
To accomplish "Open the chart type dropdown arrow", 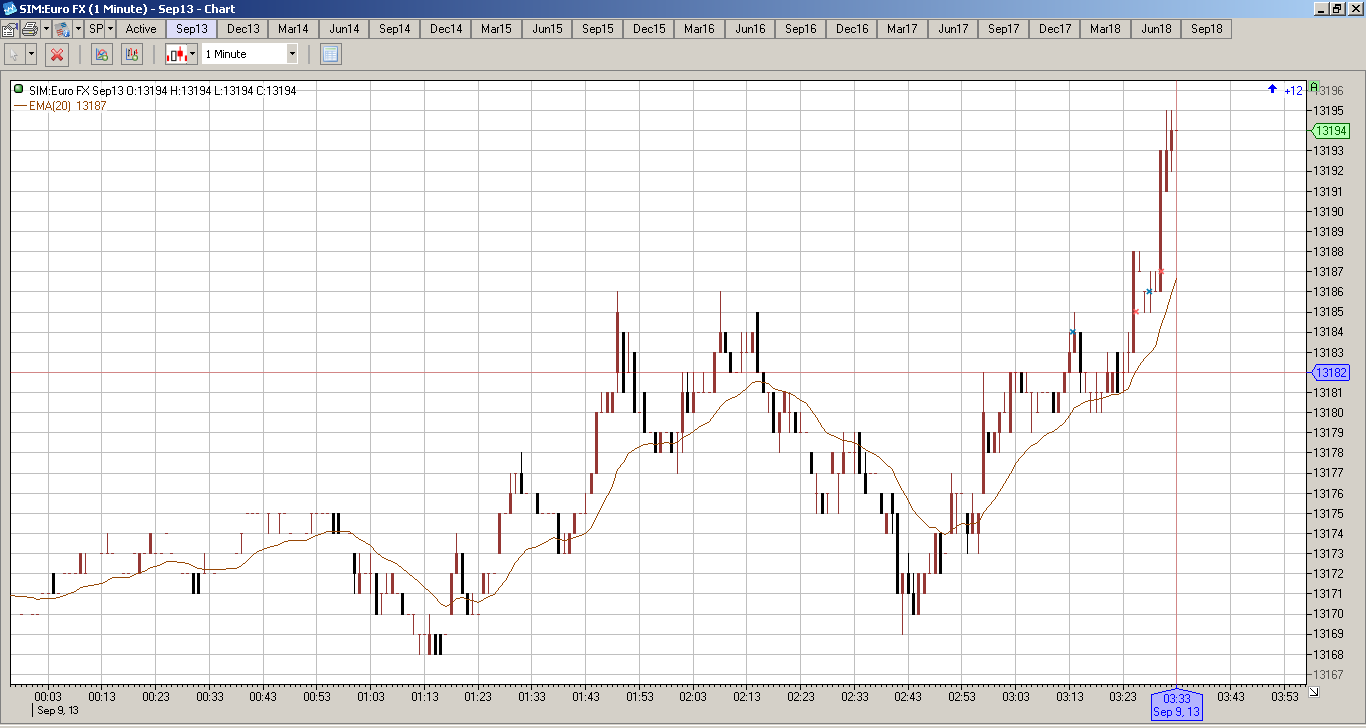I will coord(192,54).
